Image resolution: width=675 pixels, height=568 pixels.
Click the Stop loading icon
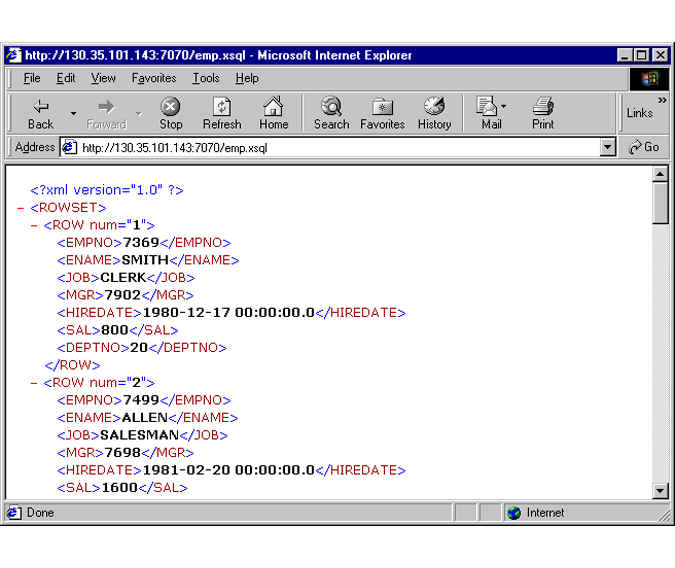pos(171,112)
